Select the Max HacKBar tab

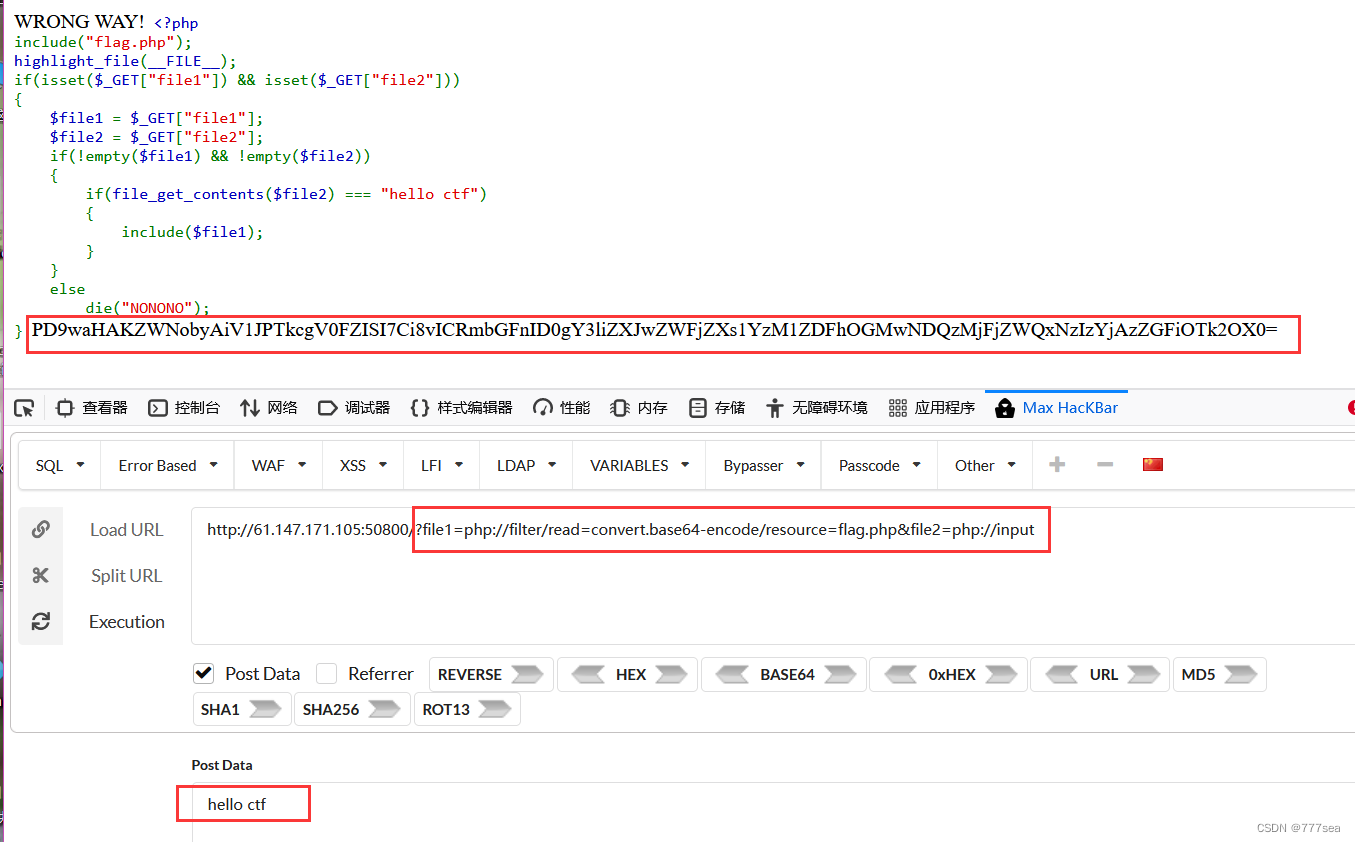click(1056, 408)
